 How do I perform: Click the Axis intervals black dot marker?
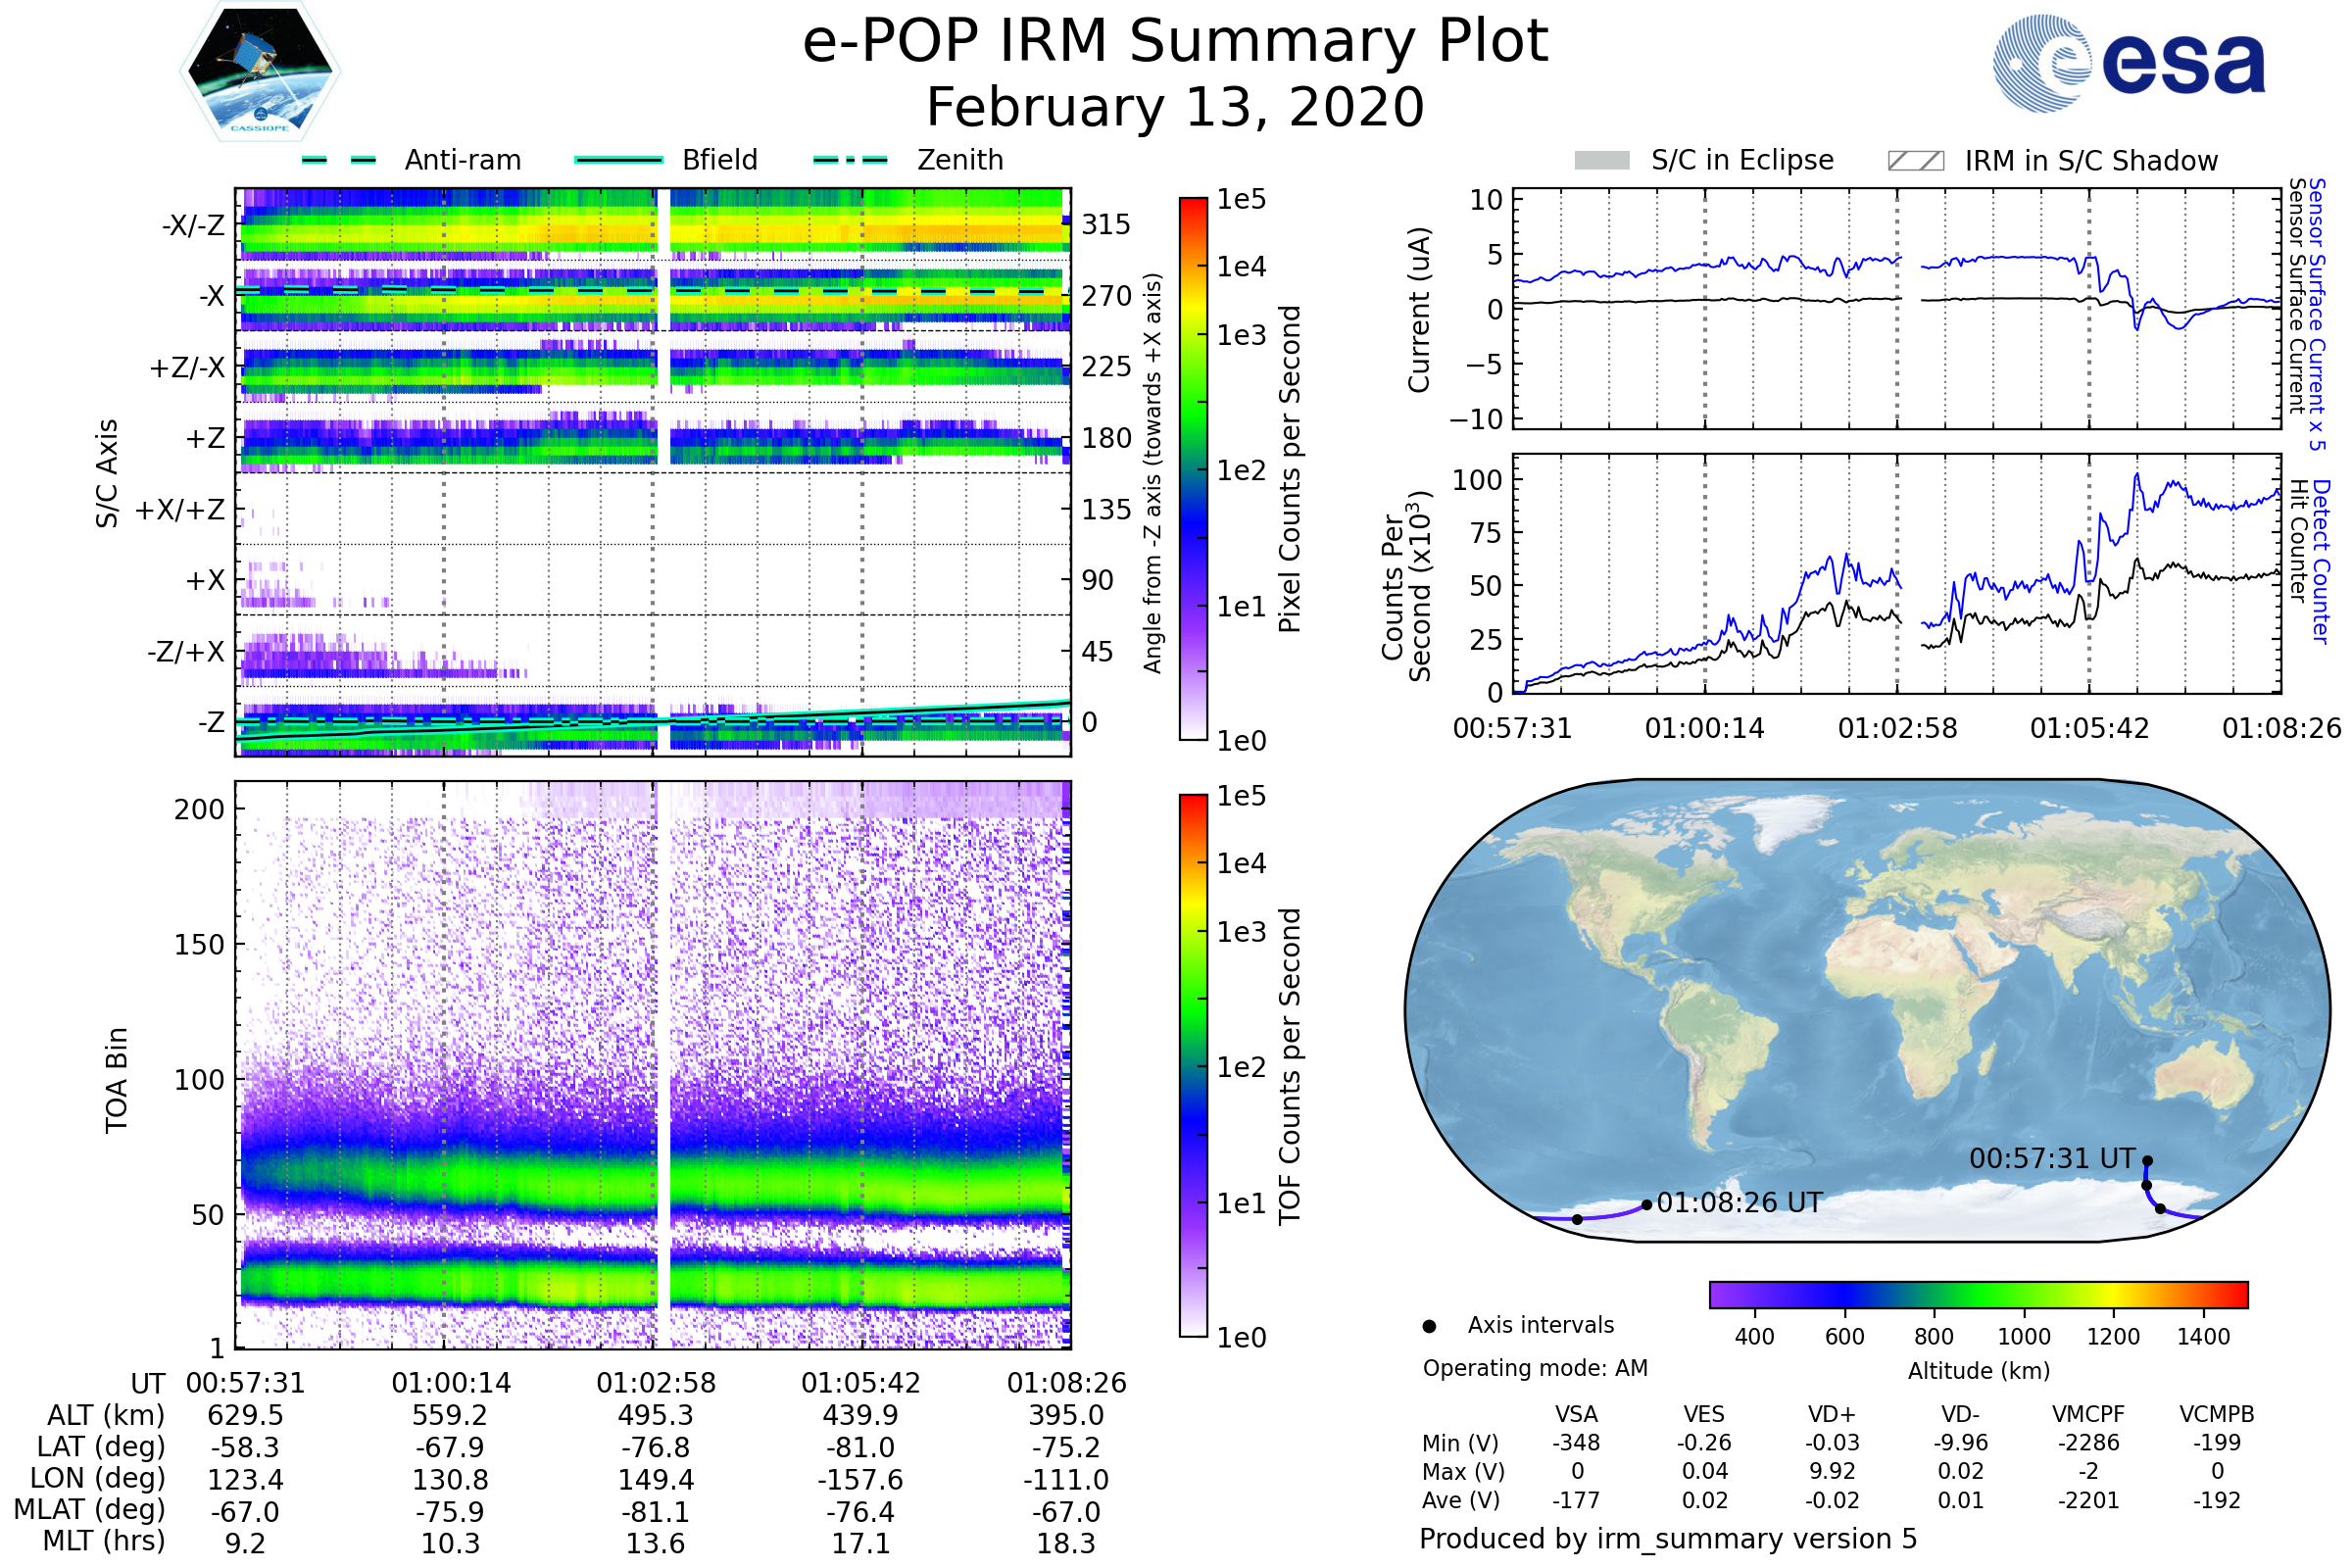[1429, 1326]
